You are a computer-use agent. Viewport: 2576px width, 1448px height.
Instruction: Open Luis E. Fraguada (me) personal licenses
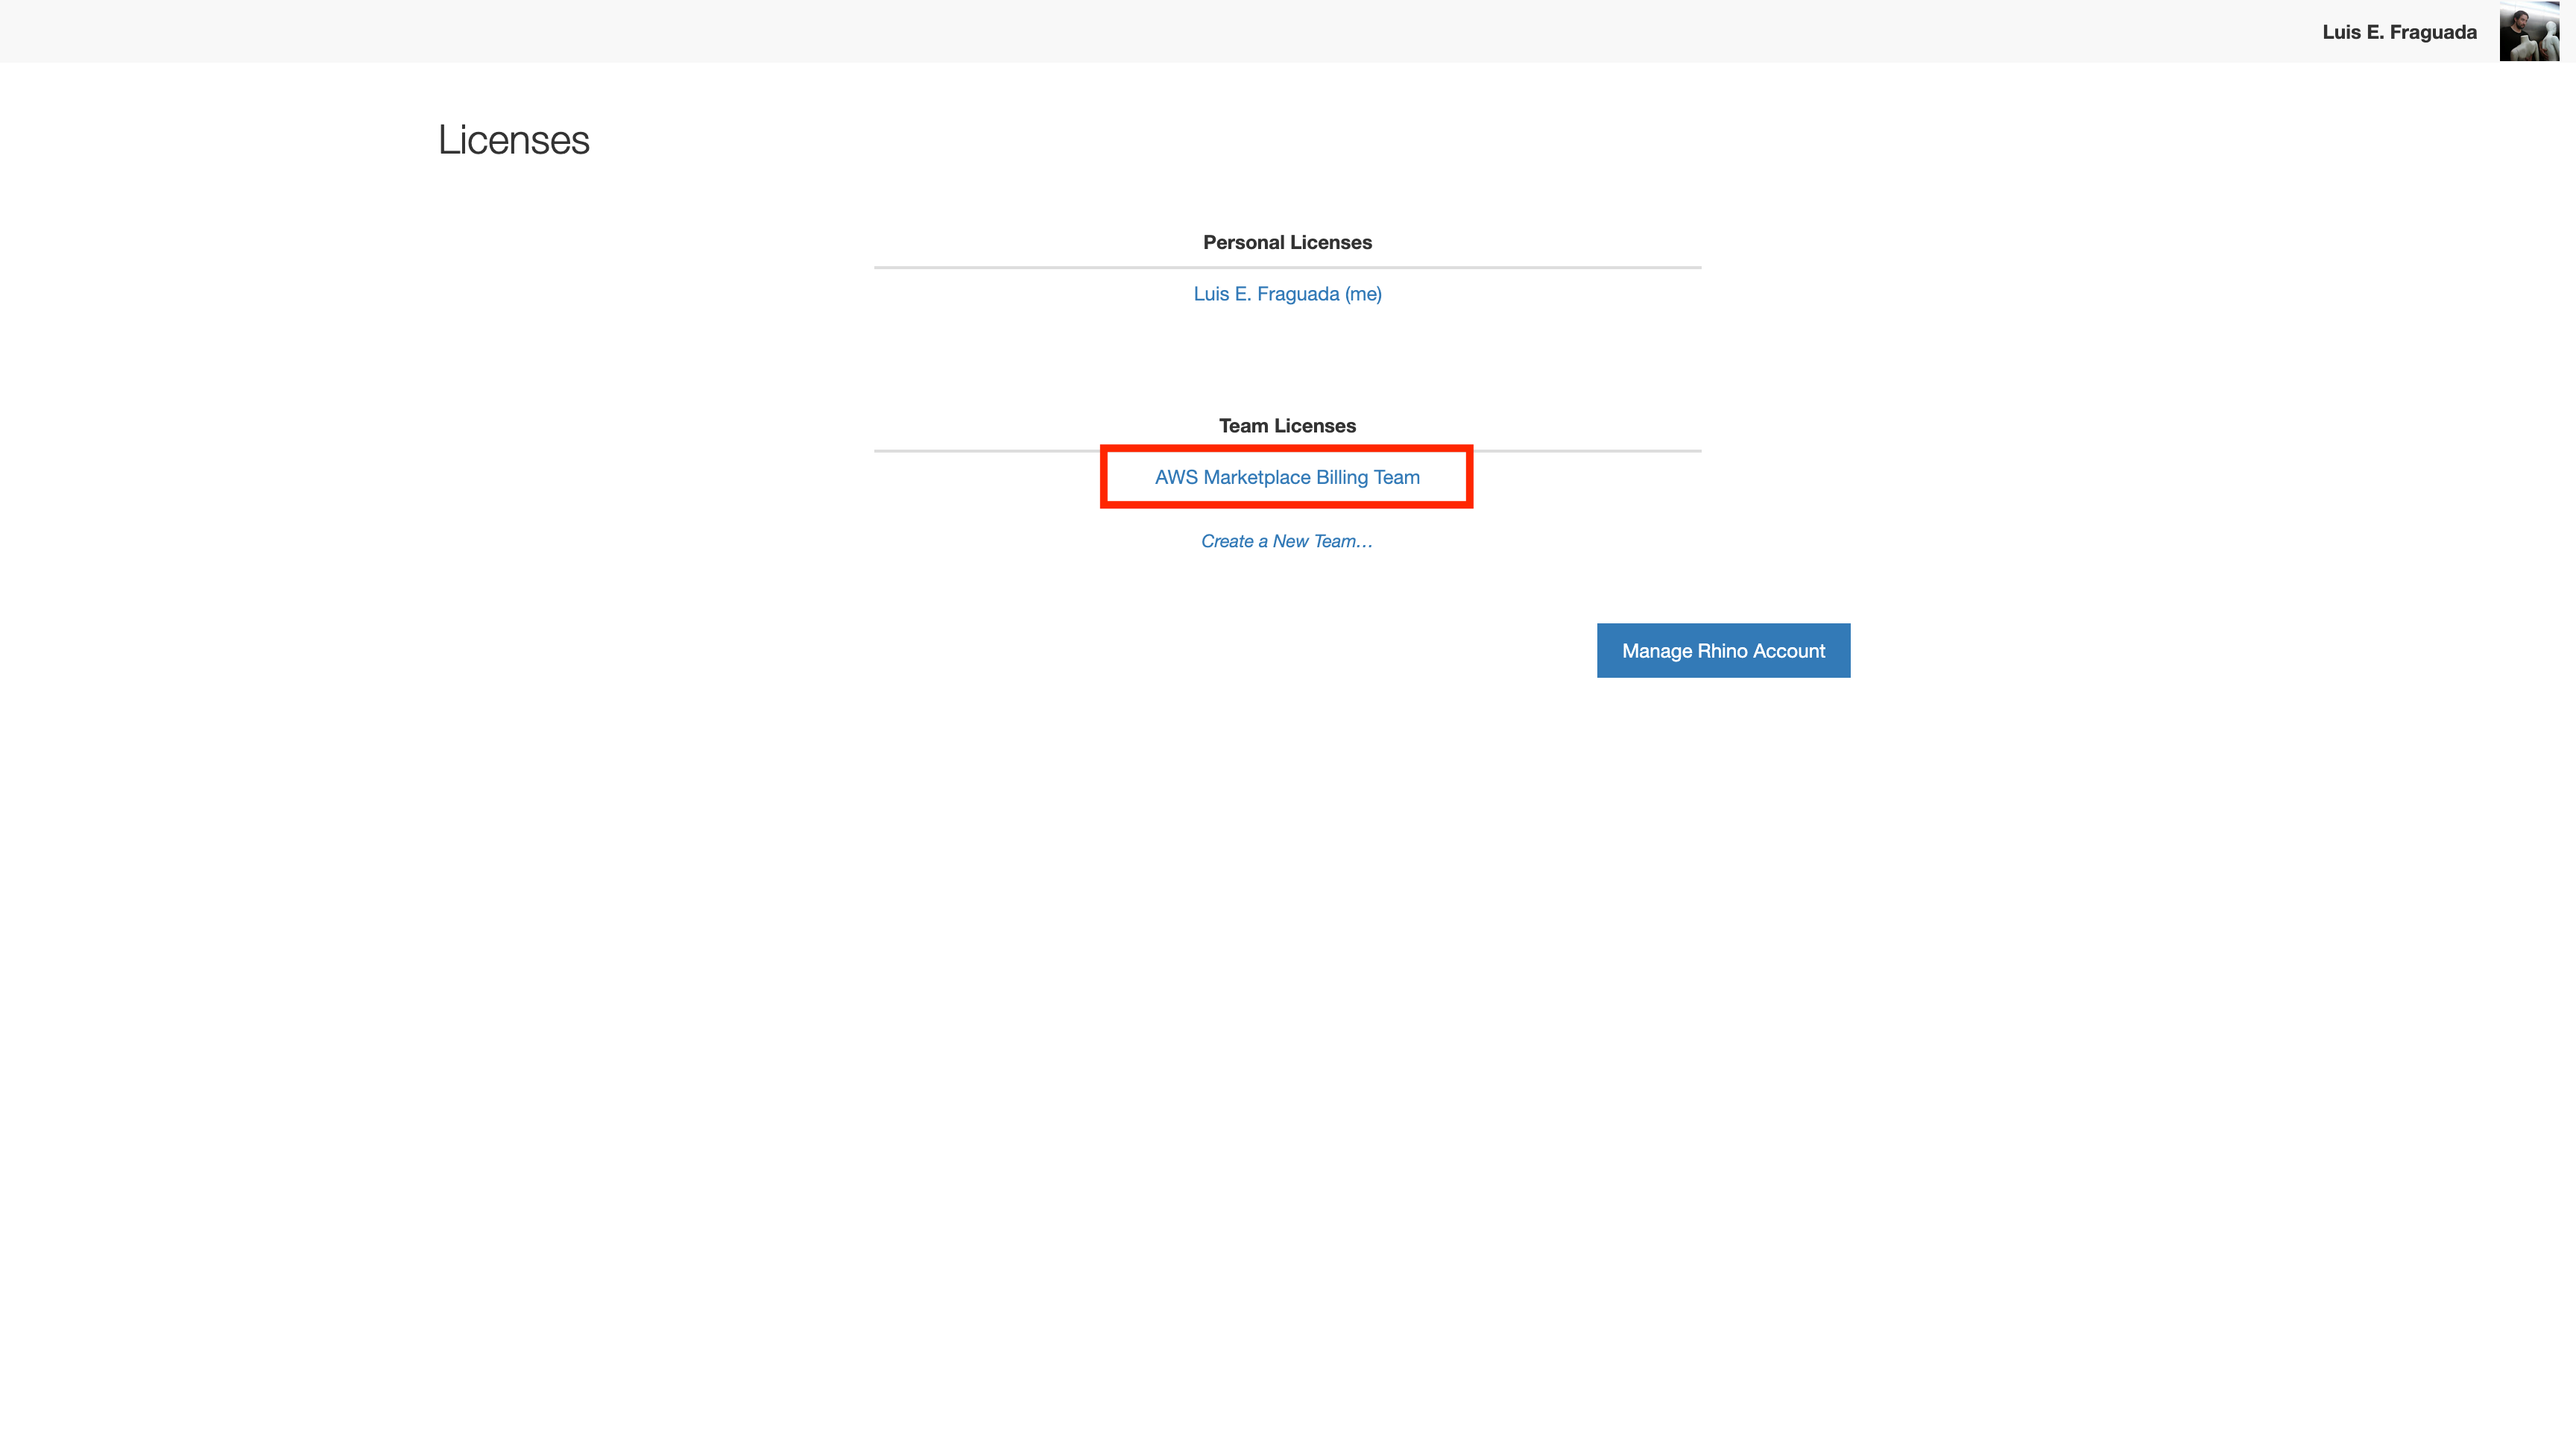pos(1287,294)
